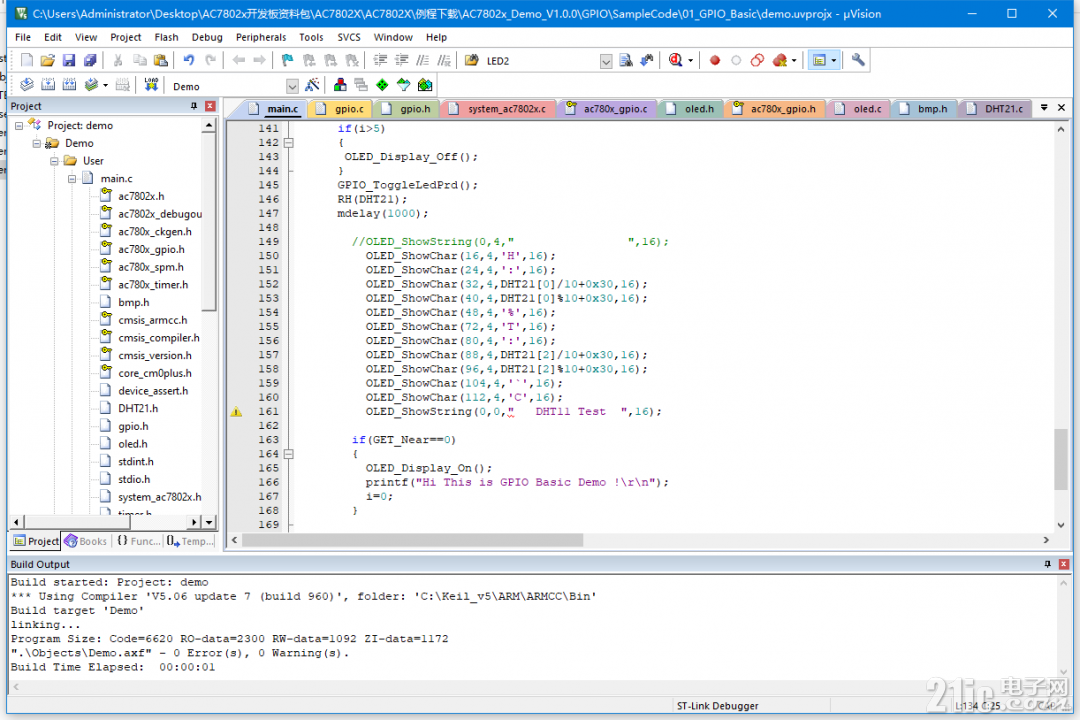Open a file using the folder icon
Viewport: 1080px width, 720px height.
(48, 61)
